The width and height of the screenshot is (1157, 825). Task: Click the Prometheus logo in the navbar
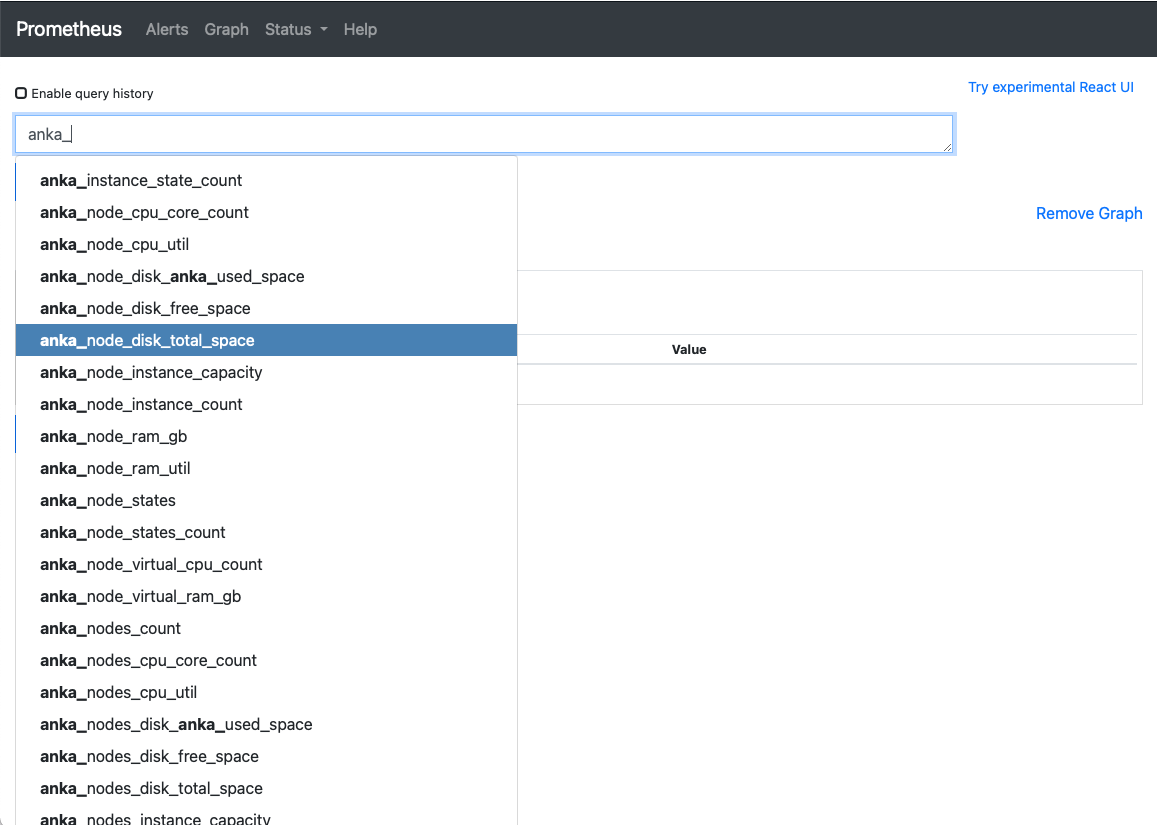pyautogui.click(x=68, y=29)
